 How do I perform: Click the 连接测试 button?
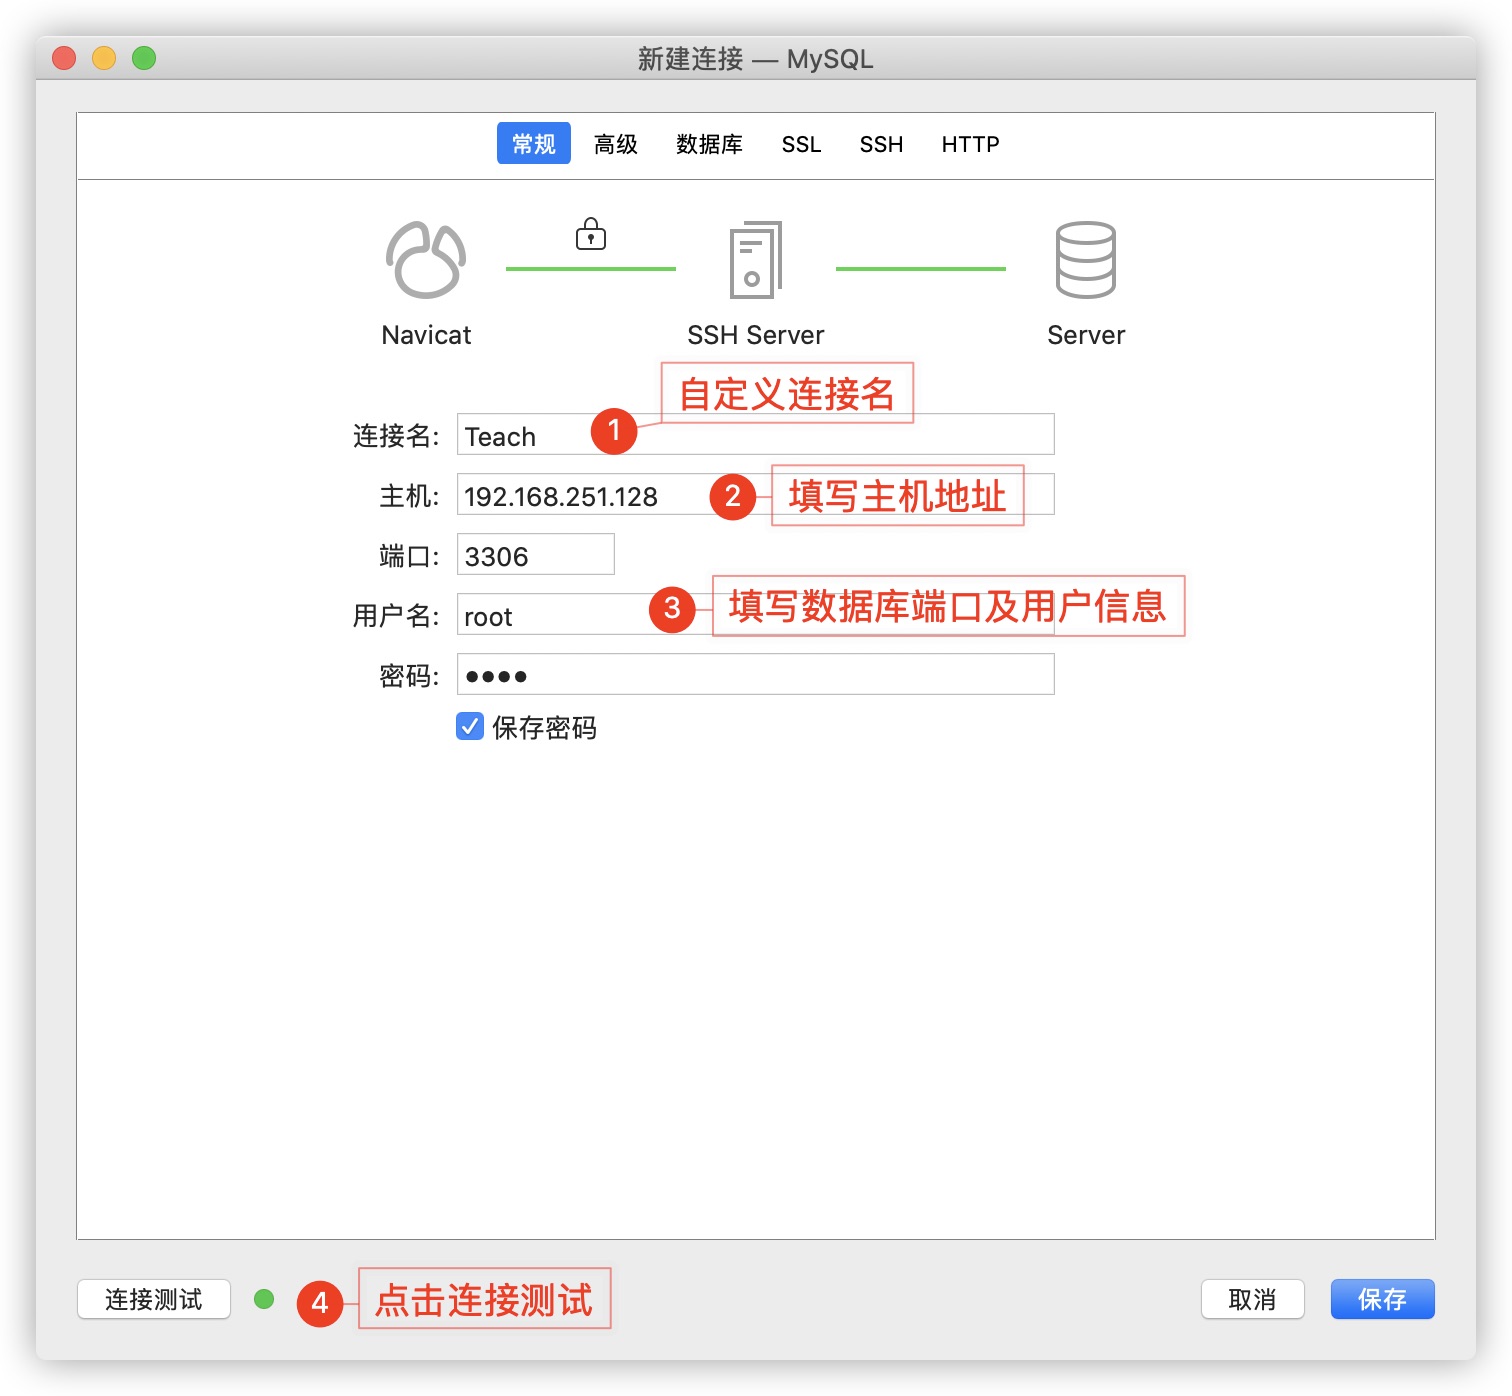pyautogui.click(x=154, y=1299)
